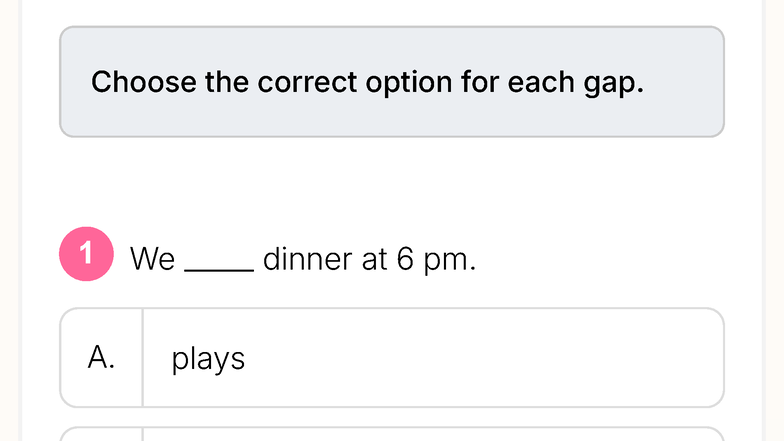
Task: Click the divider line beside "A."
Action: pyautogui.click(x=142, y=358)
